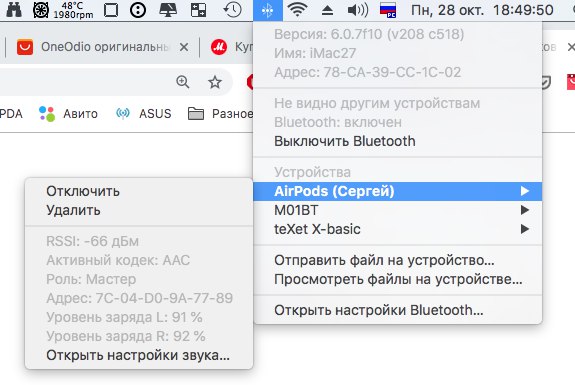Click the Версия: 6.0.7f10 line
The image size is (575, 385).
tap(398, 34)
